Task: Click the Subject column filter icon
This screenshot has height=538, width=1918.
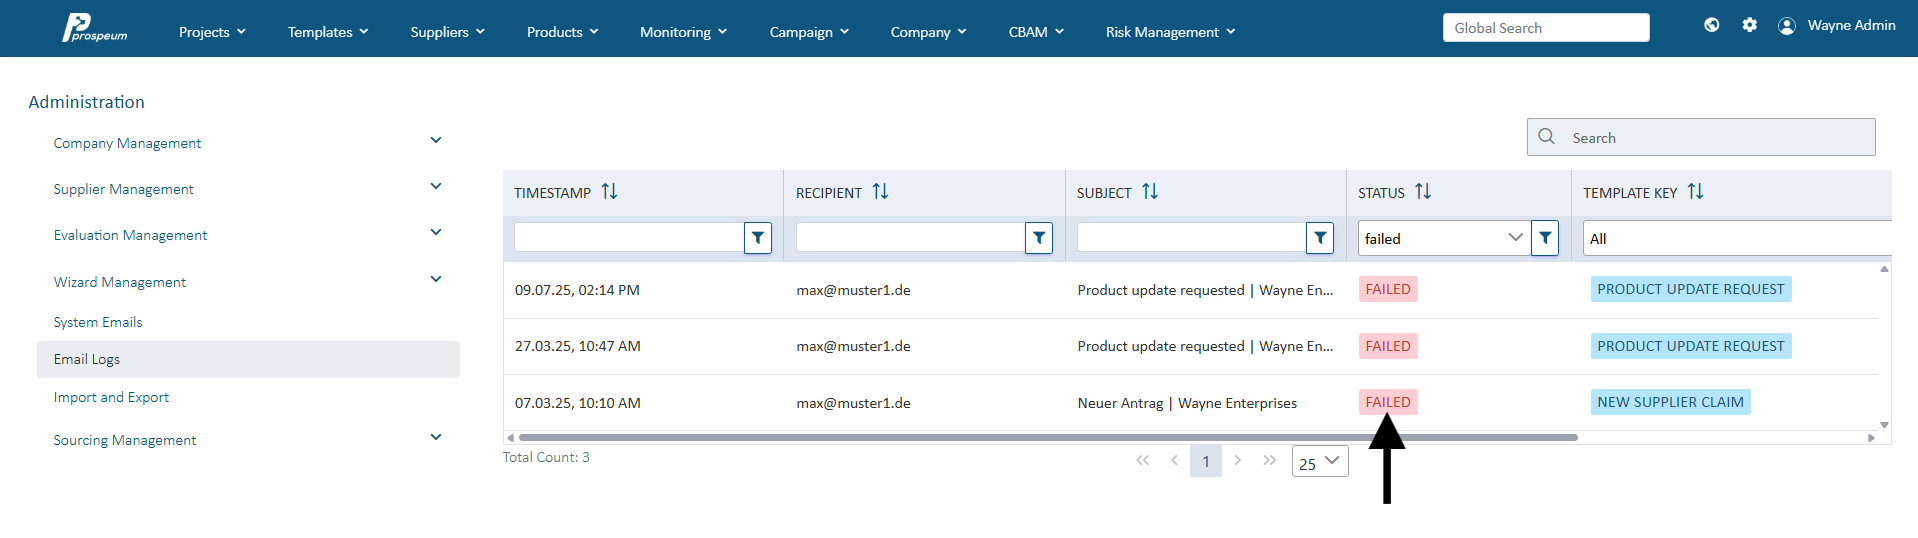Action: coord(1320,238)
